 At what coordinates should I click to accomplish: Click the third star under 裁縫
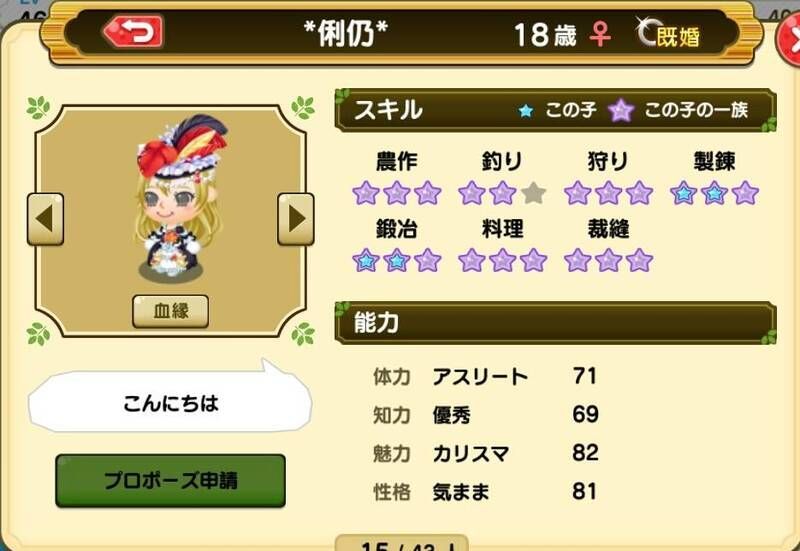639,260
